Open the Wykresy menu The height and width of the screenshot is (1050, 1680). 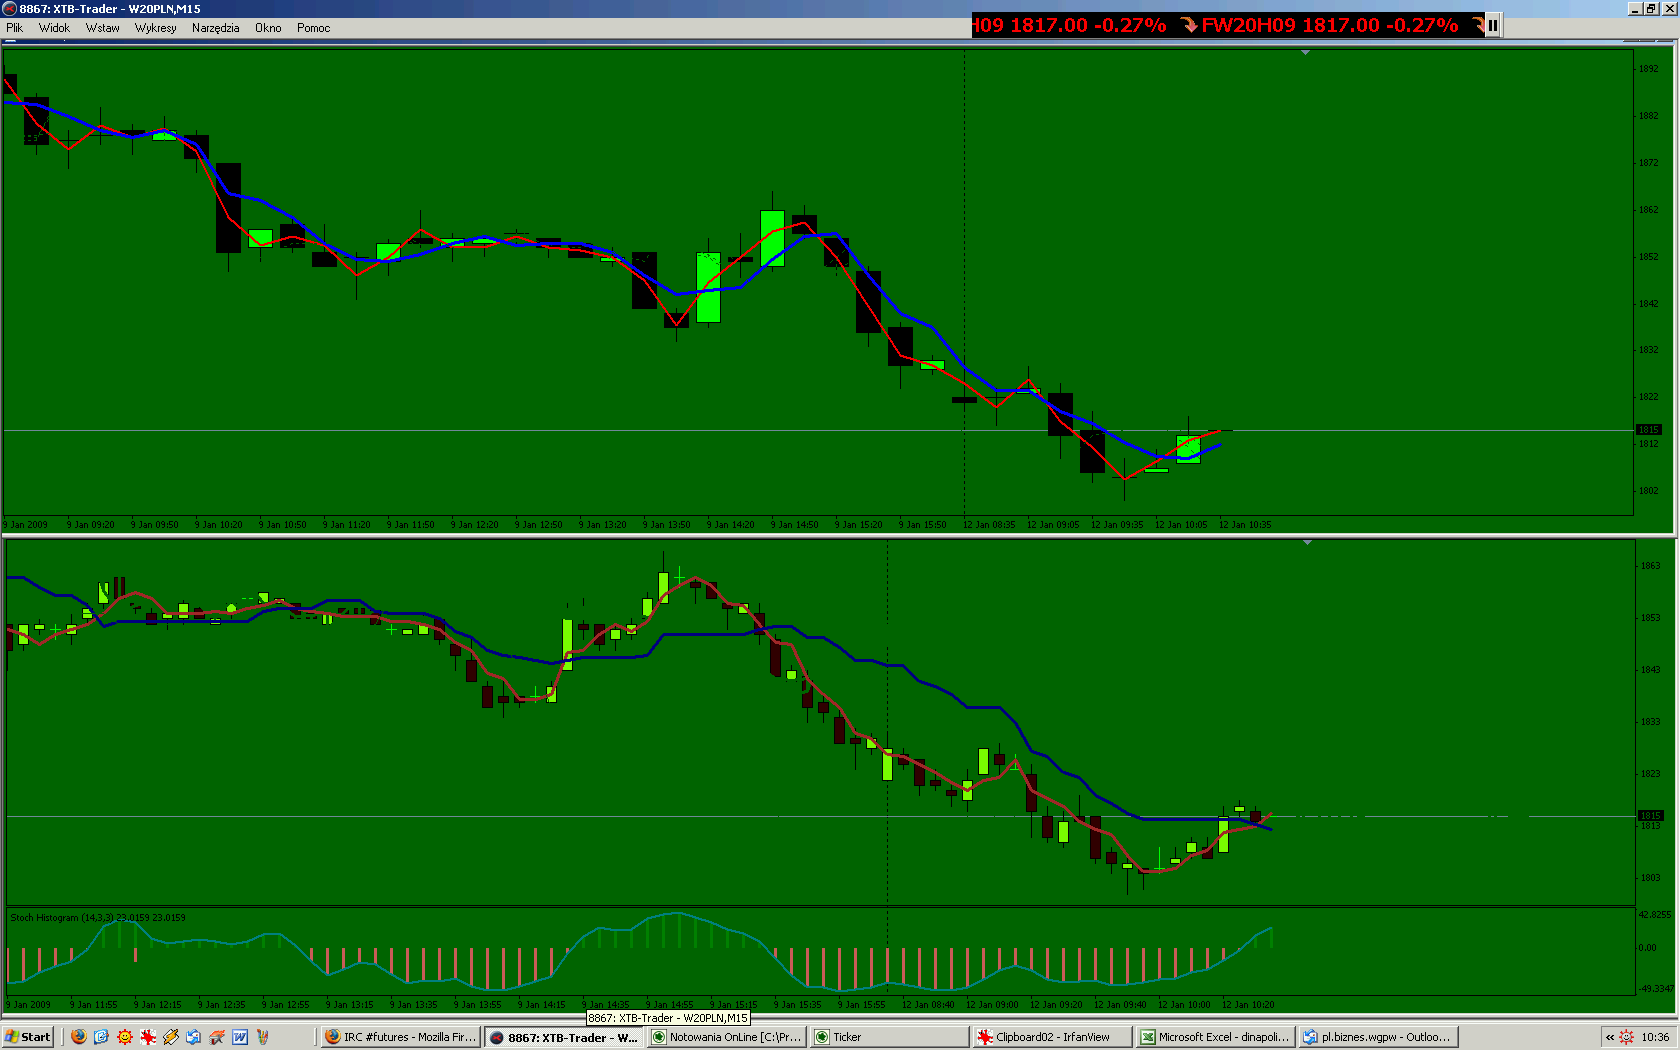pos(155,28)
